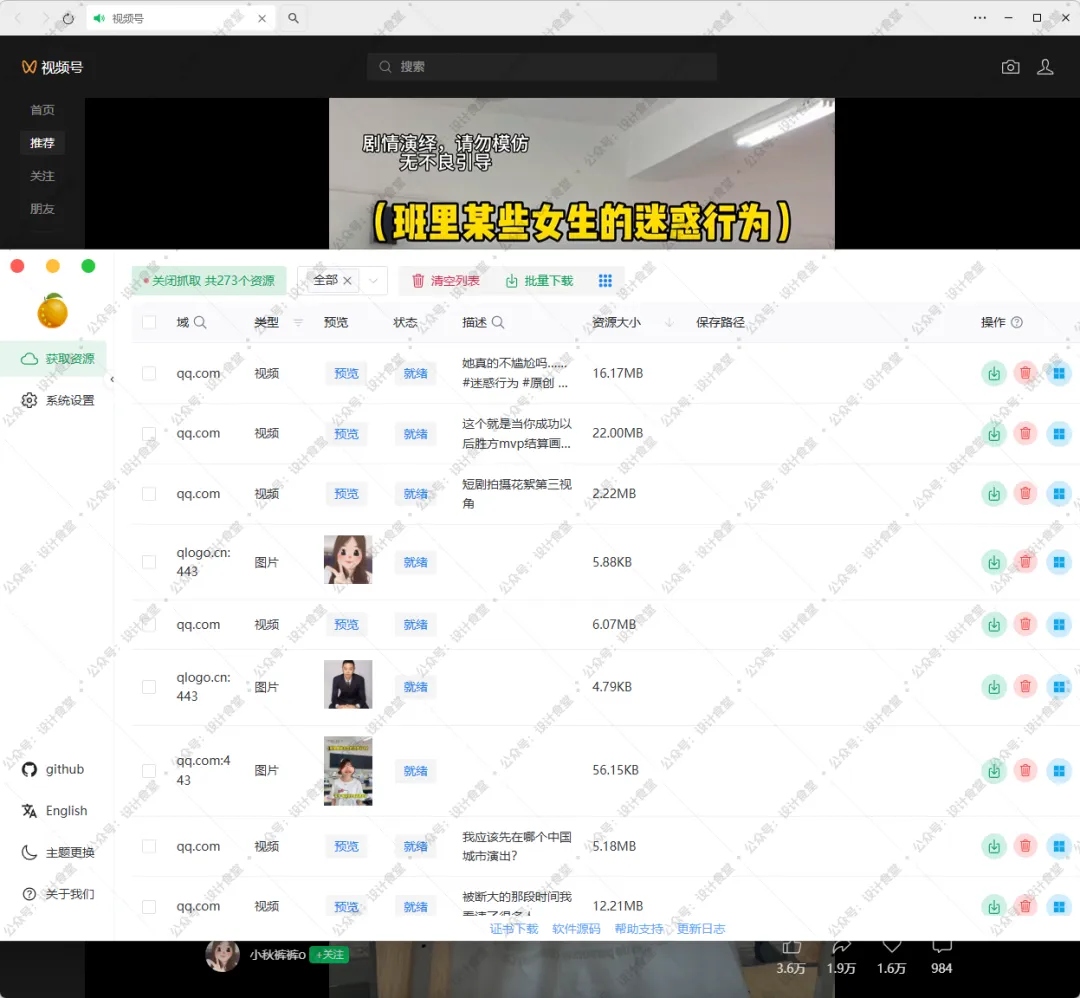The height and width of the screenshot is (998, 1080).
Task: Filter the 类型 type column
Action: (298, 322)
